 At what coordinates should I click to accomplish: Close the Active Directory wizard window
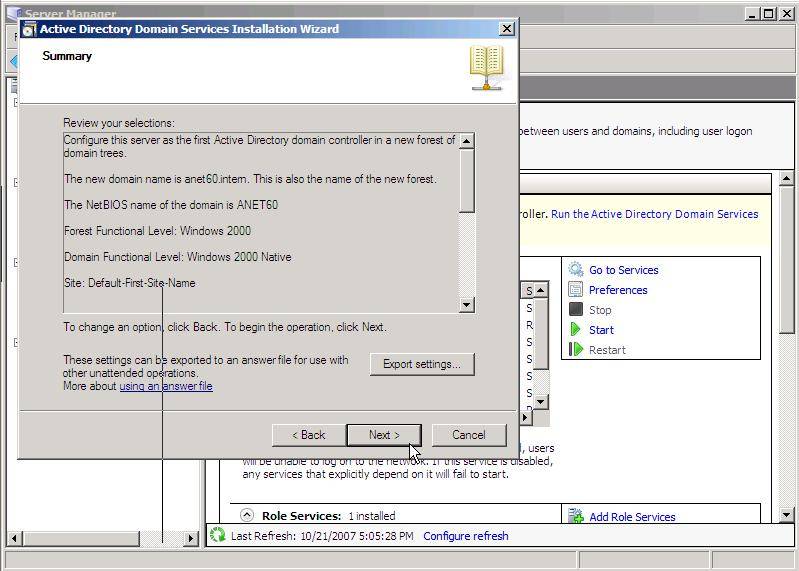[x=507, y=29]
